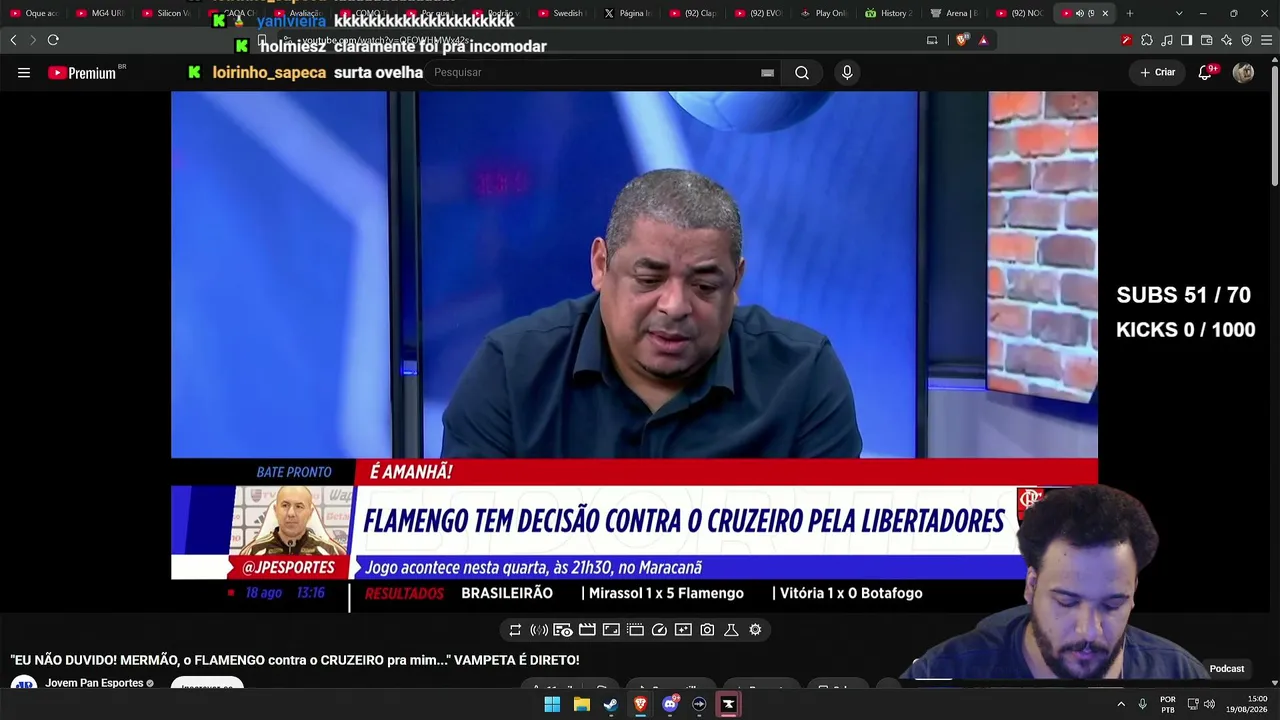Open the account avatar menu
Viewport: 1280px width, 720px height.
click(1243, 73)
